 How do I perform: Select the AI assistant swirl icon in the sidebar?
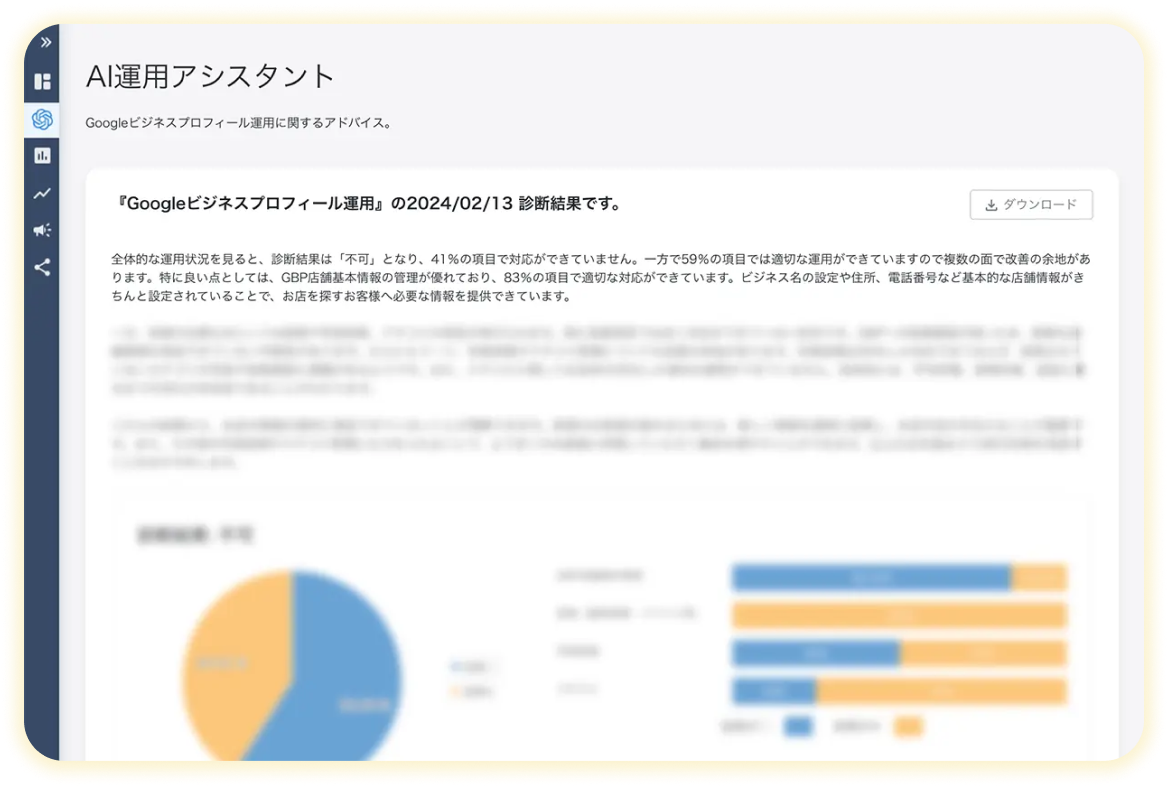point(42,119)
